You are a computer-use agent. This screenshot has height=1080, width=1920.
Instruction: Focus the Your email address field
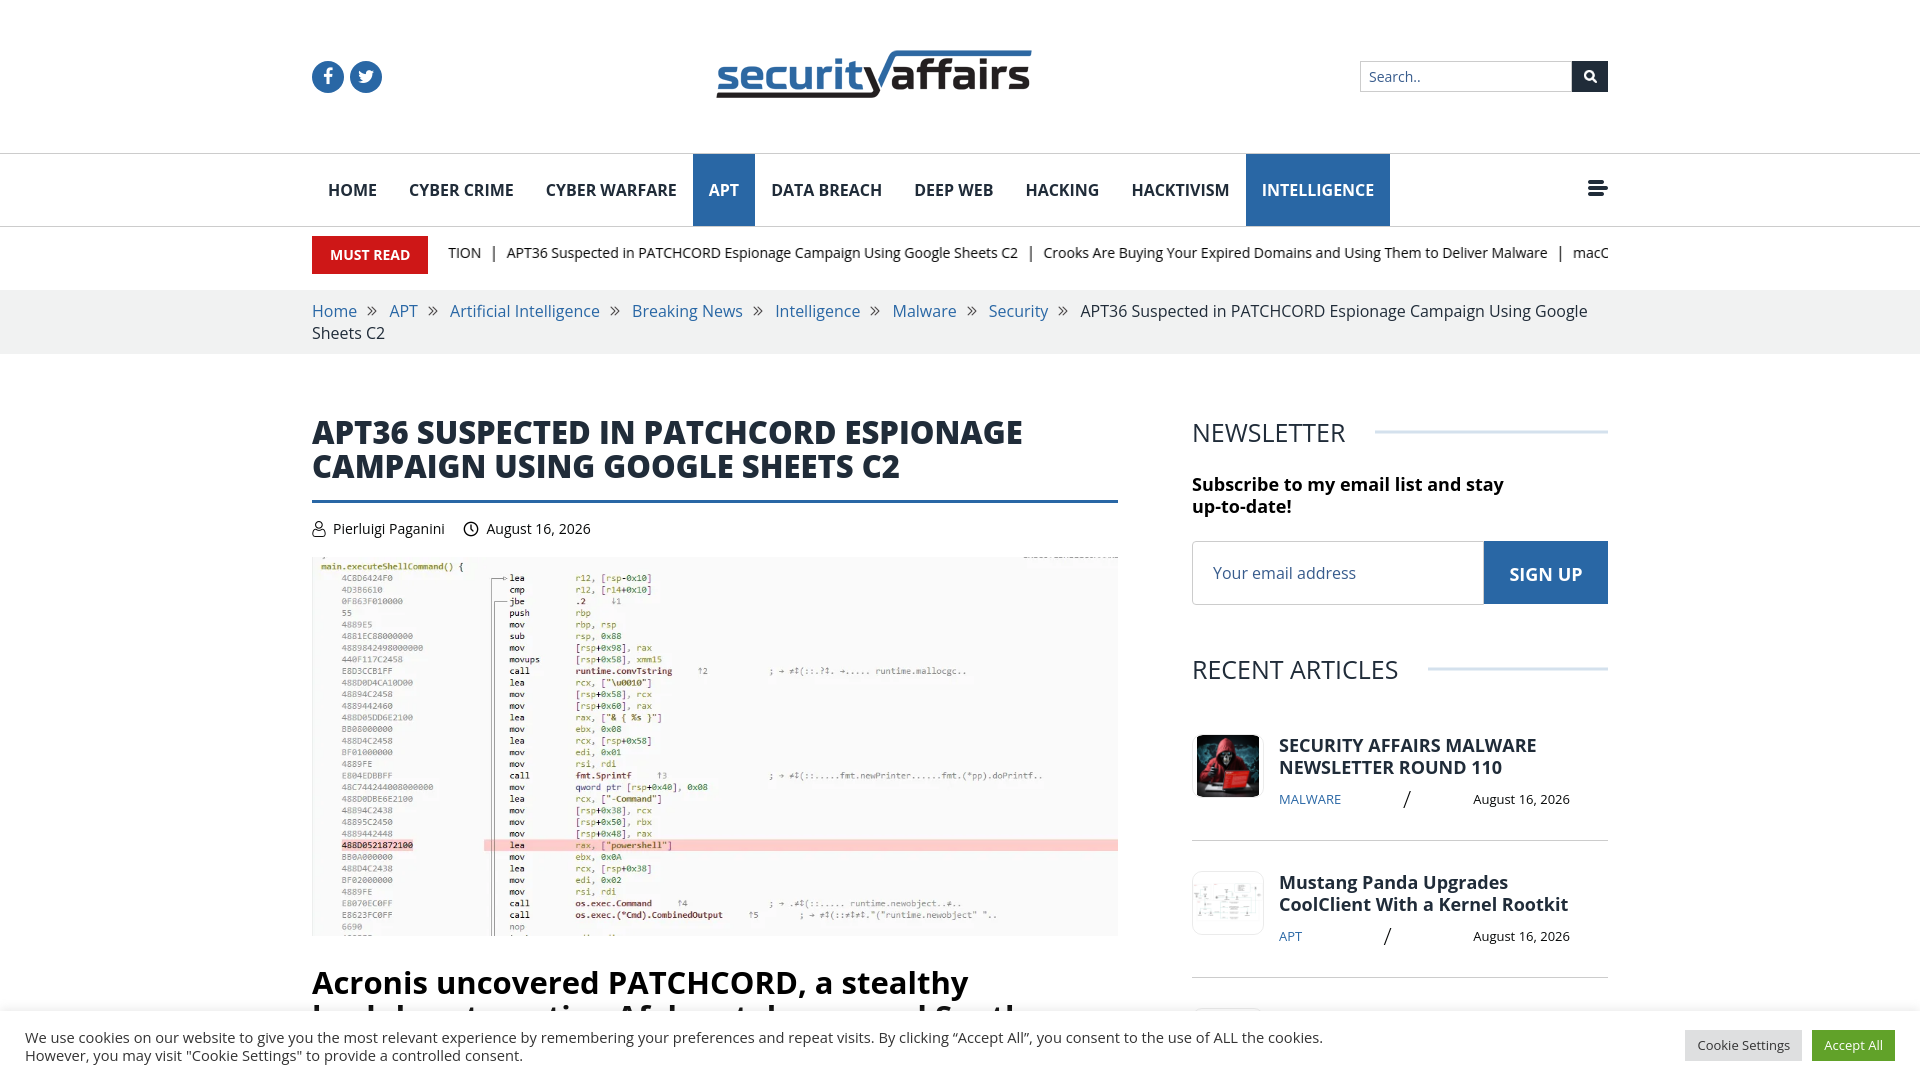[1338, 573]
